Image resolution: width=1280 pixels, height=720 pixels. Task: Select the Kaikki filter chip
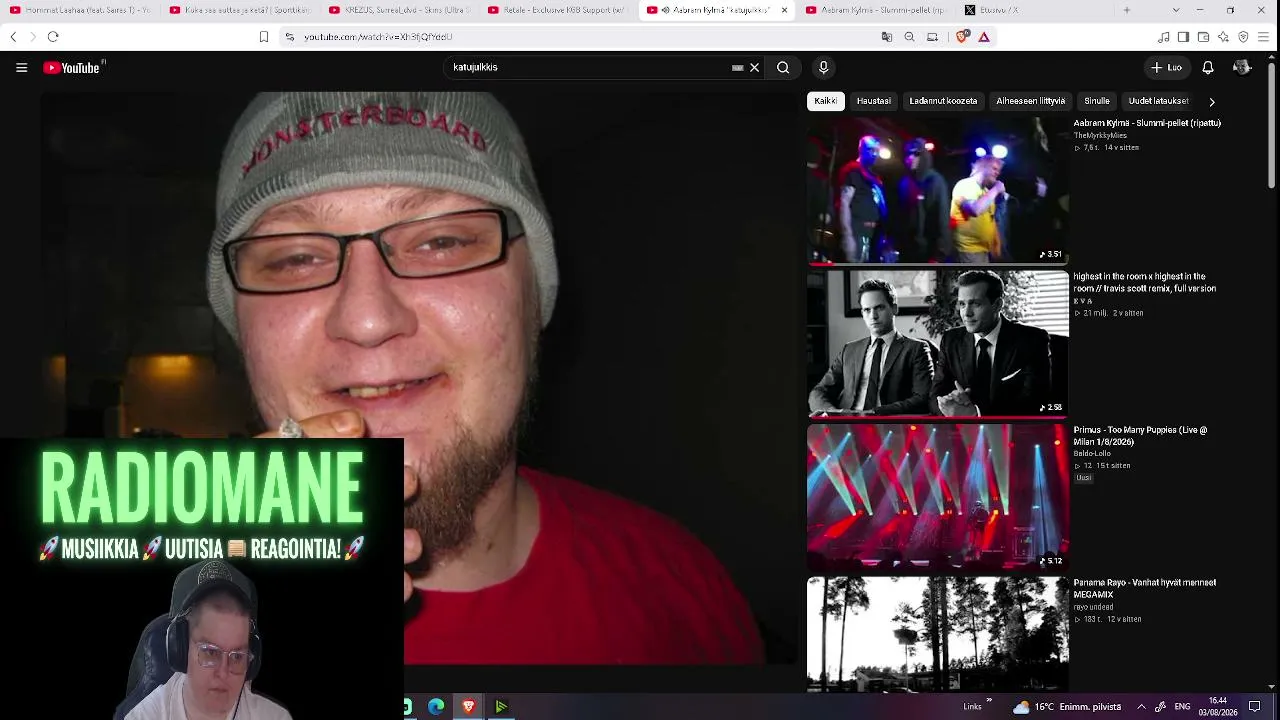coord(826,101)
